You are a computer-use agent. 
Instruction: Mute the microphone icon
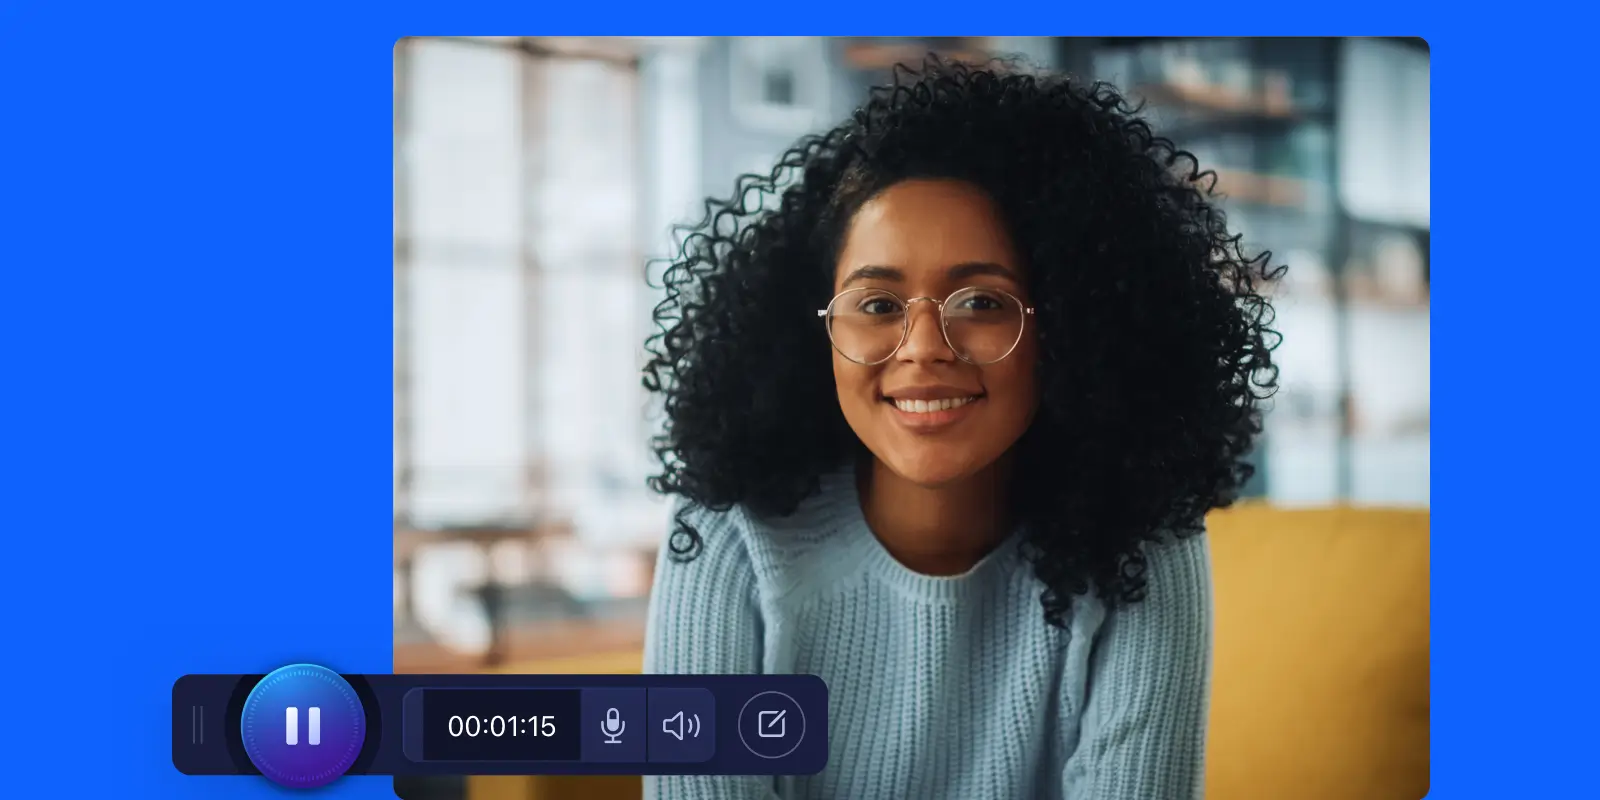tap(613, 725)
